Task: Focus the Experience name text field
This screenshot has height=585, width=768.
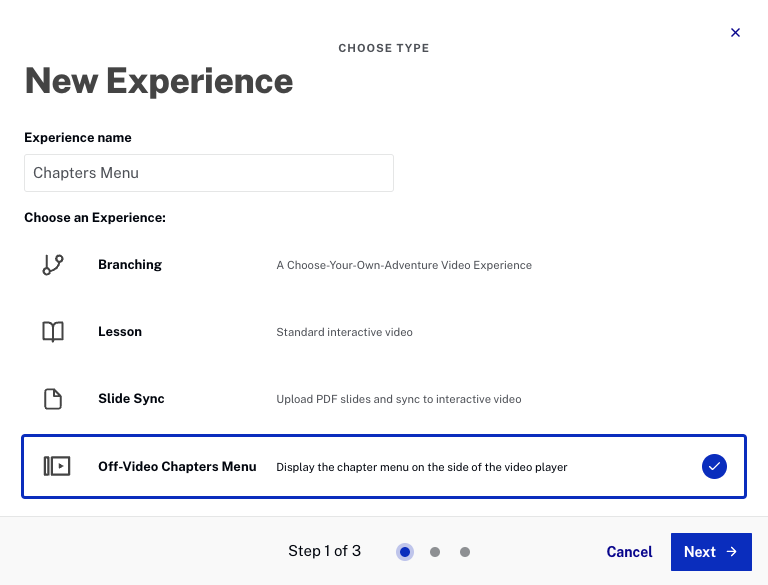Action: [209, 173]
